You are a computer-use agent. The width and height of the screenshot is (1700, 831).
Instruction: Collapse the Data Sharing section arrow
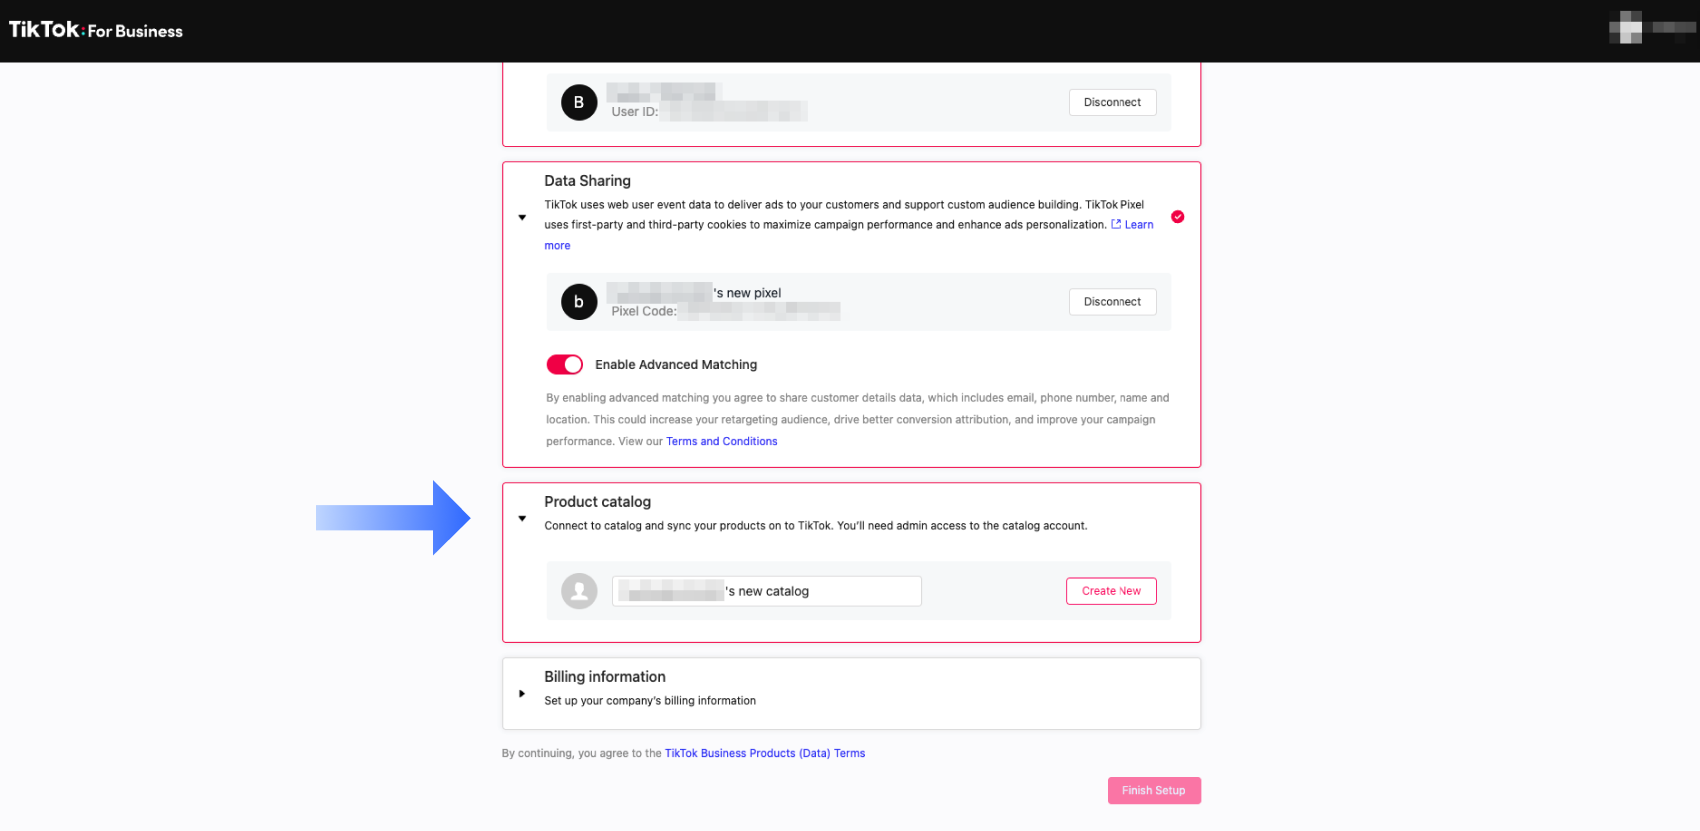pos(522,217)
